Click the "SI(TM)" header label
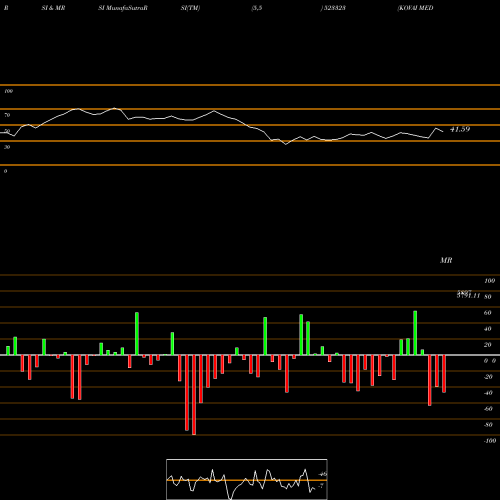 (190, 8)
